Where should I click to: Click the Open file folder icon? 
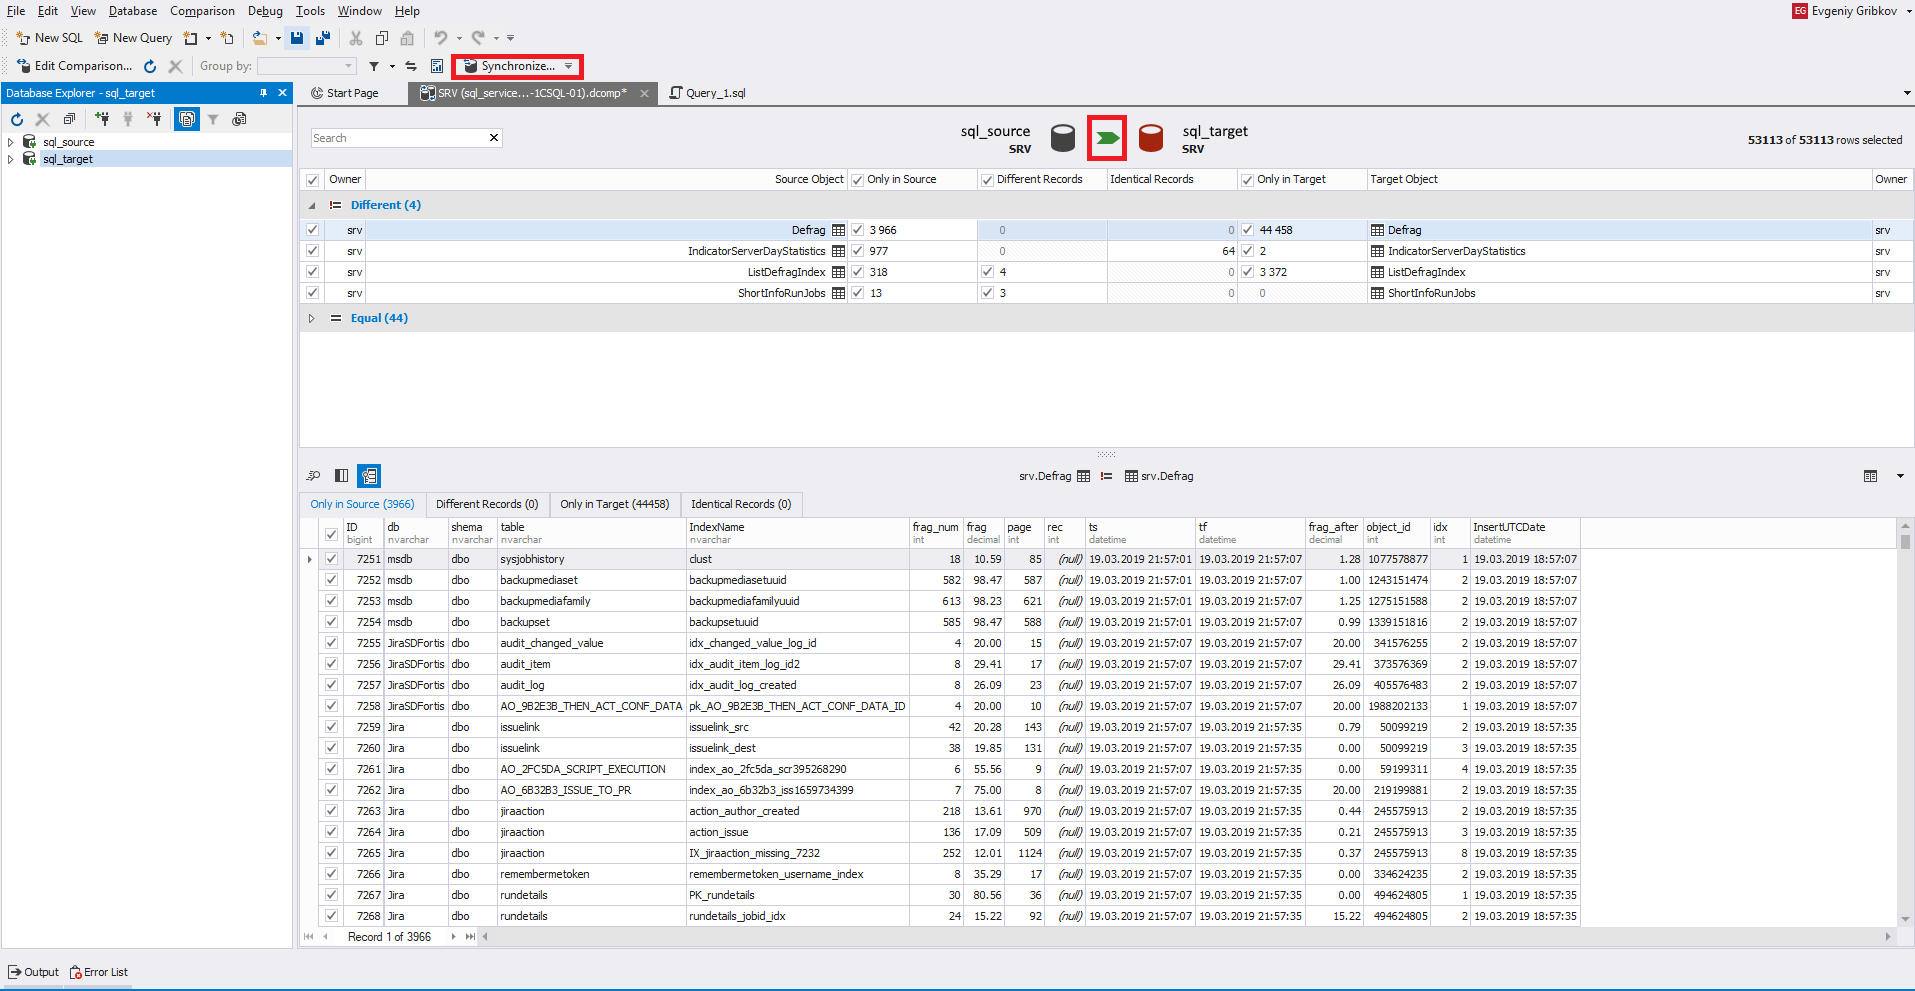click(x=259, y=38)
